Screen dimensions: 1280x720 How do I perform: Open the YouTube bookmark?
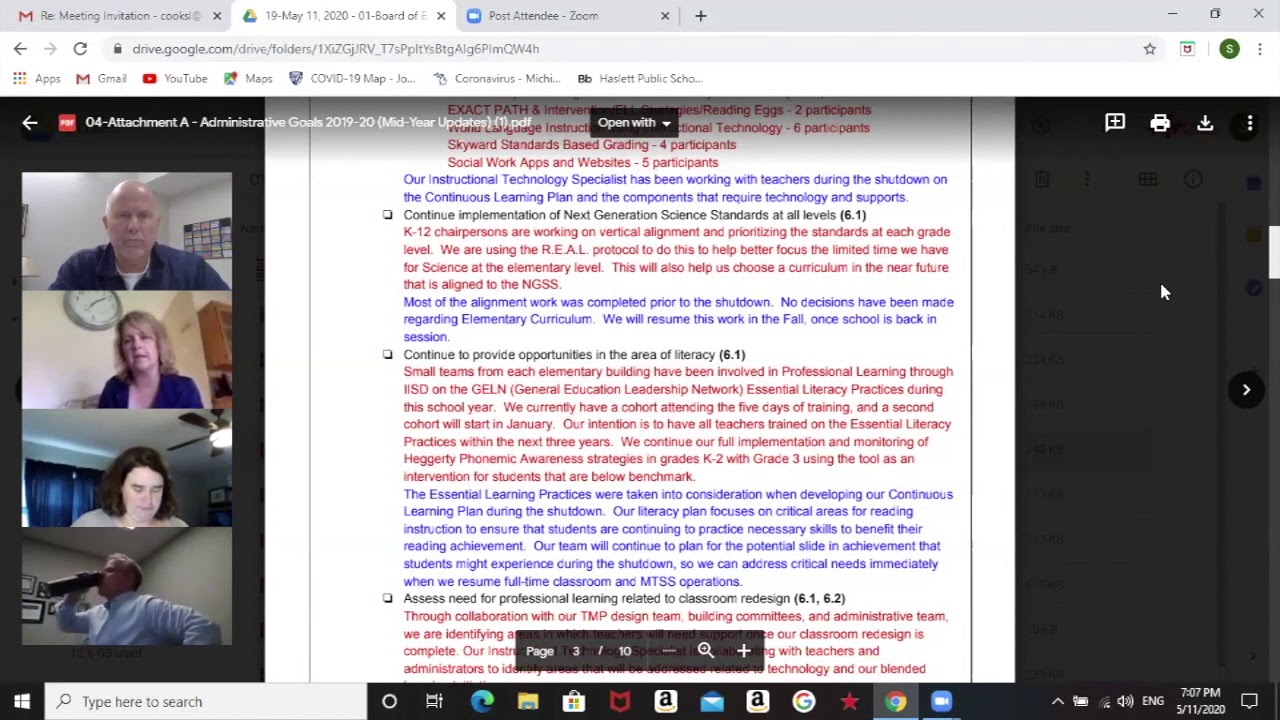[175, 78]
